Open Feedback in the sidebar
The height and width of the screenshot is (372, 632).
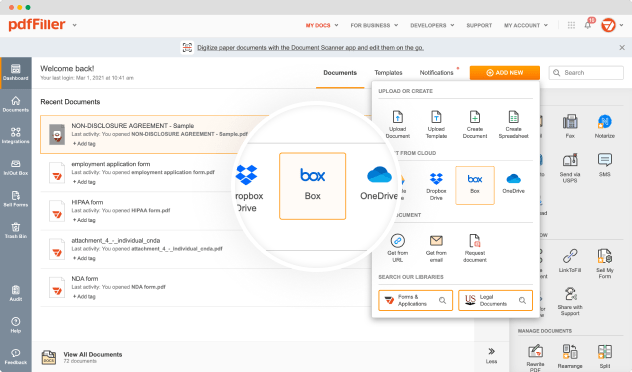pos(16,357)
